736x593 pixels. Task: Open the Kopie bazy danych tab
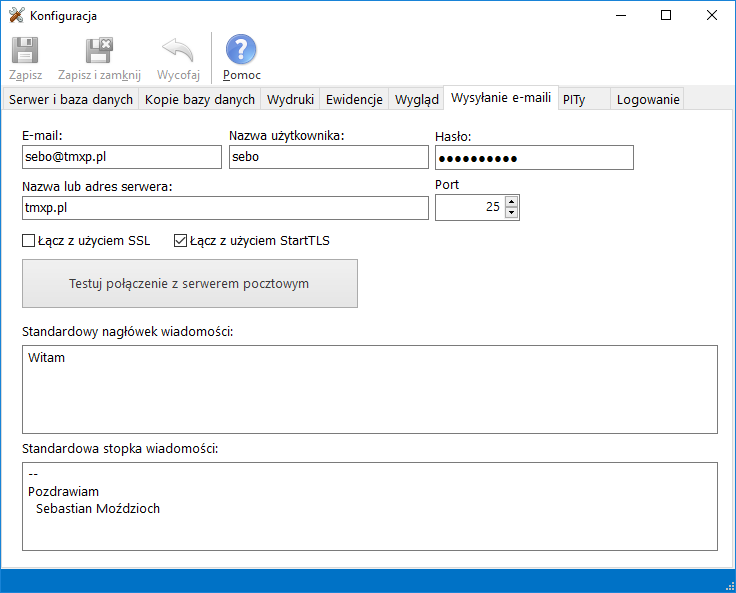(199, 100)
